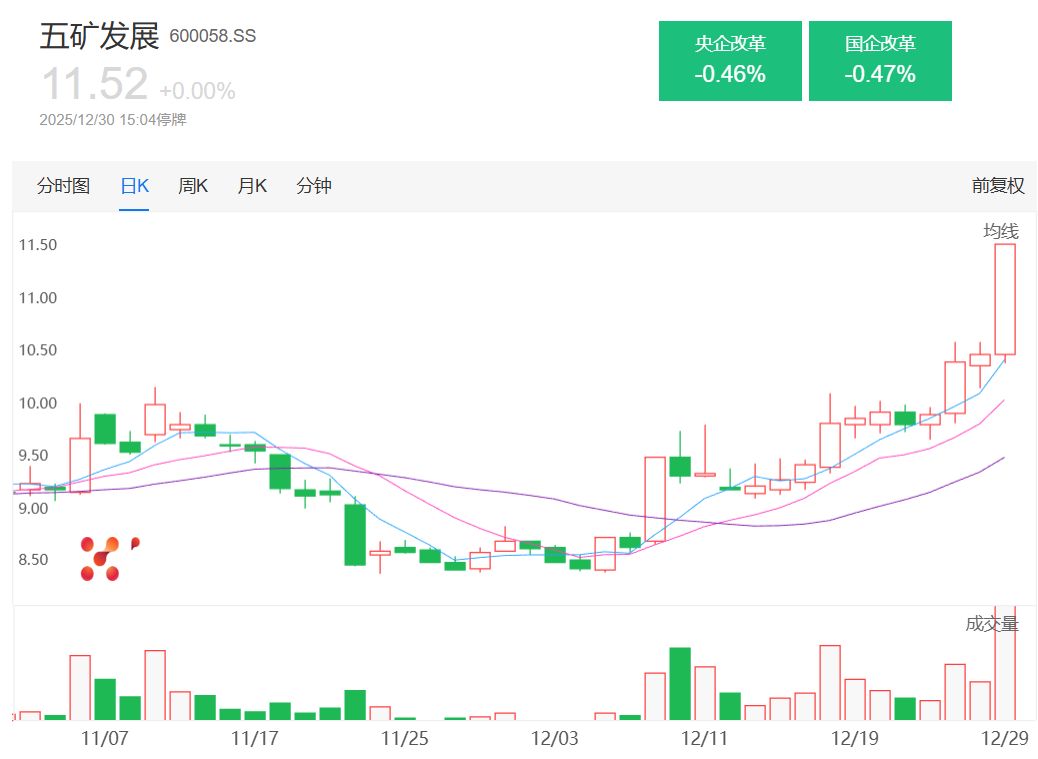Click the 11/17 date axis label
This screenshot has height=759, width=1038.
pyautogui.click(x=254, y=739)
